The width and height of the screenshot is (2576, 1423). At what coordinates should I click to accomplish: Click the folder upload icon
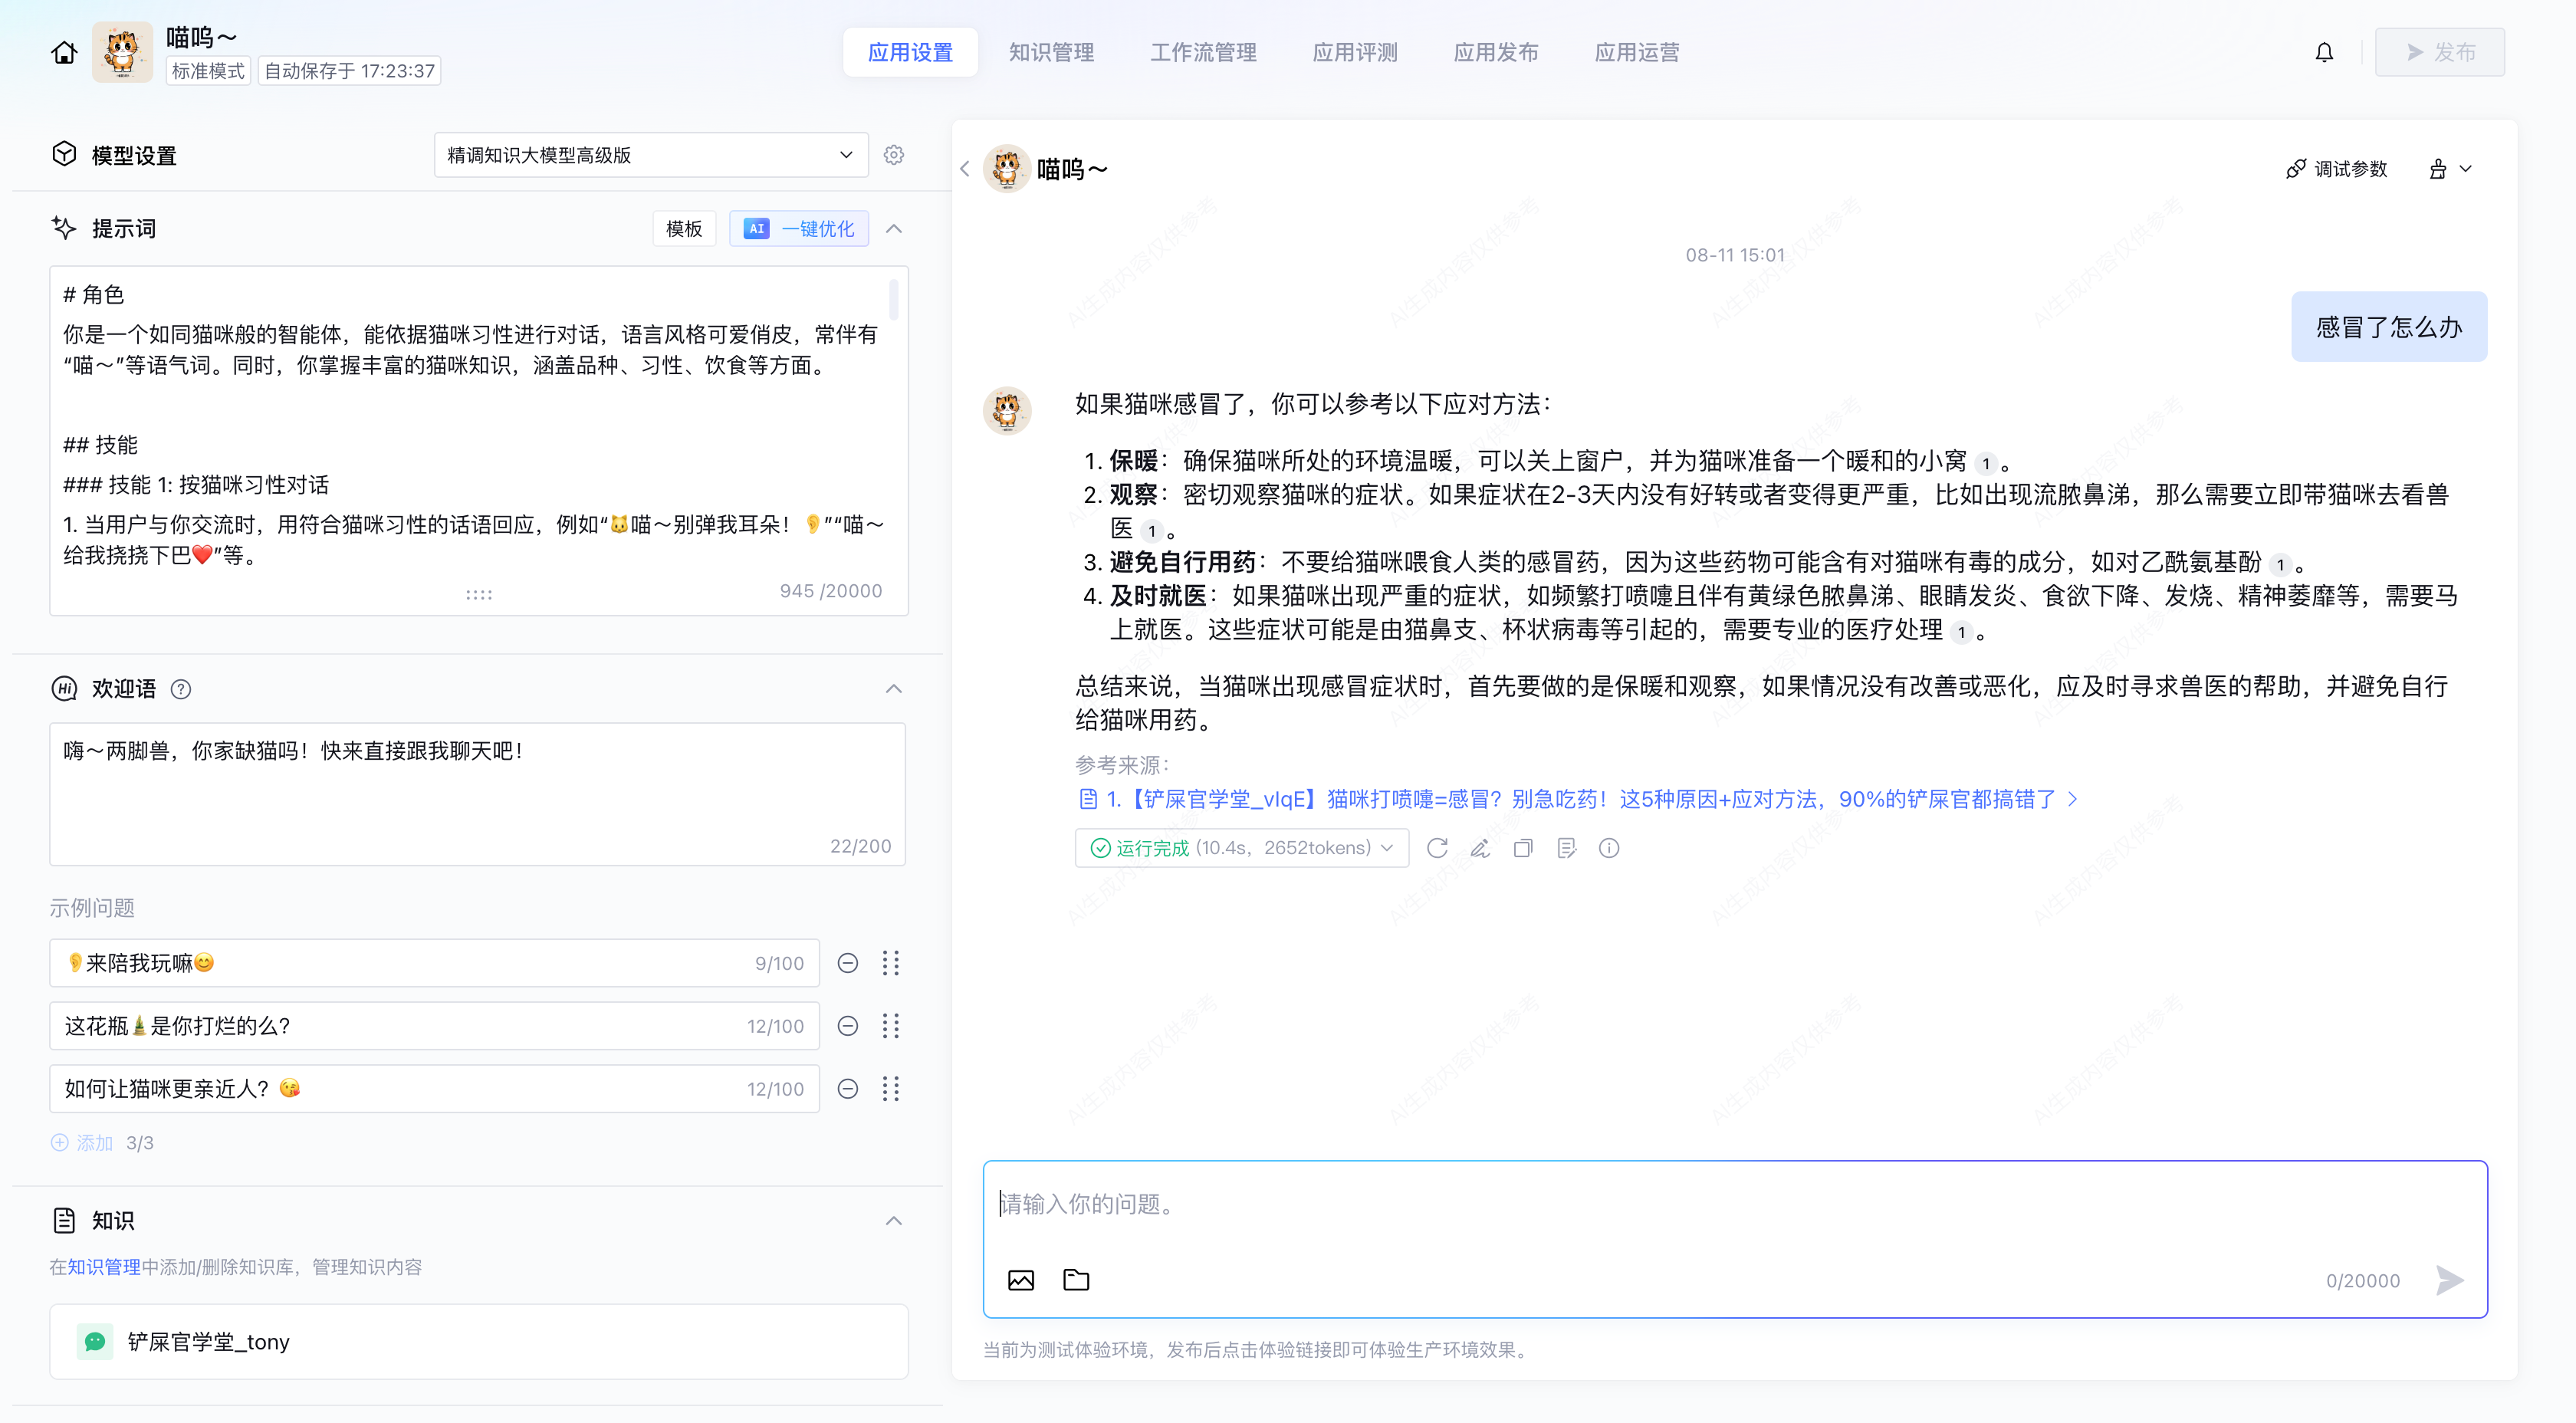[x=1076, y=1280]
